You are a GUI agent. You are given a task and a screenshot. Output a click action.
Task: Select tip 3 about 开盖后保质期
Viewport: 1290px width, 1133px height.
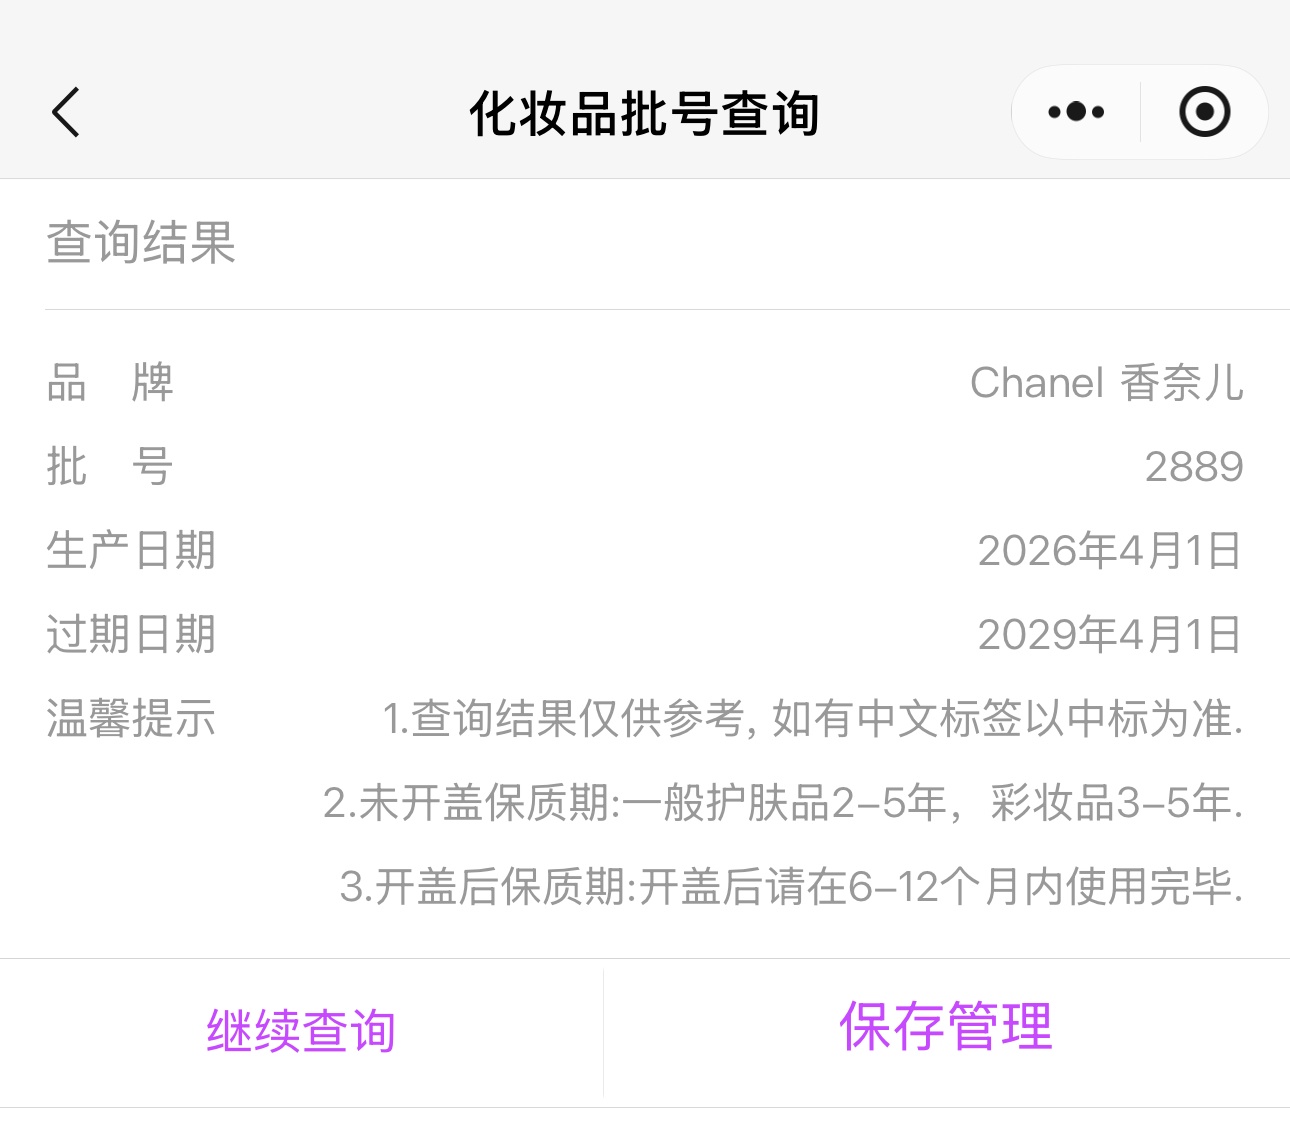coord(791,887)
